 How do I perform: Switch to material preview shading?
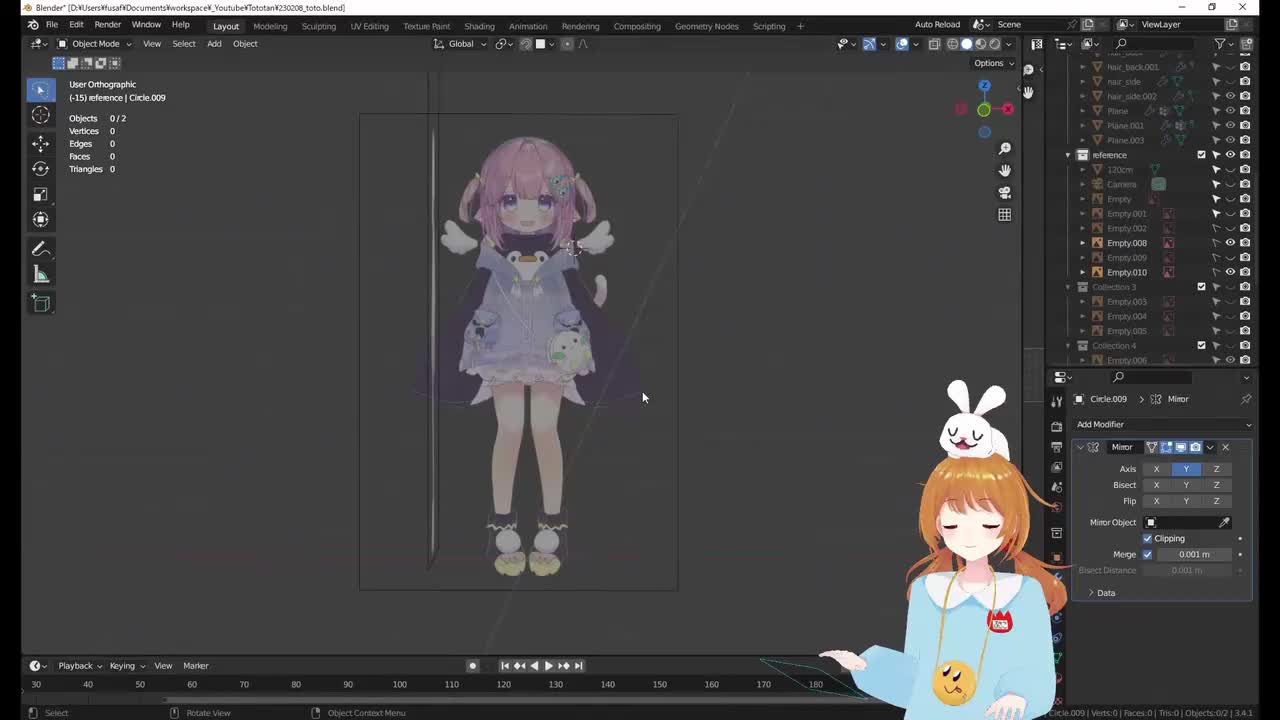tap(980, 44)
